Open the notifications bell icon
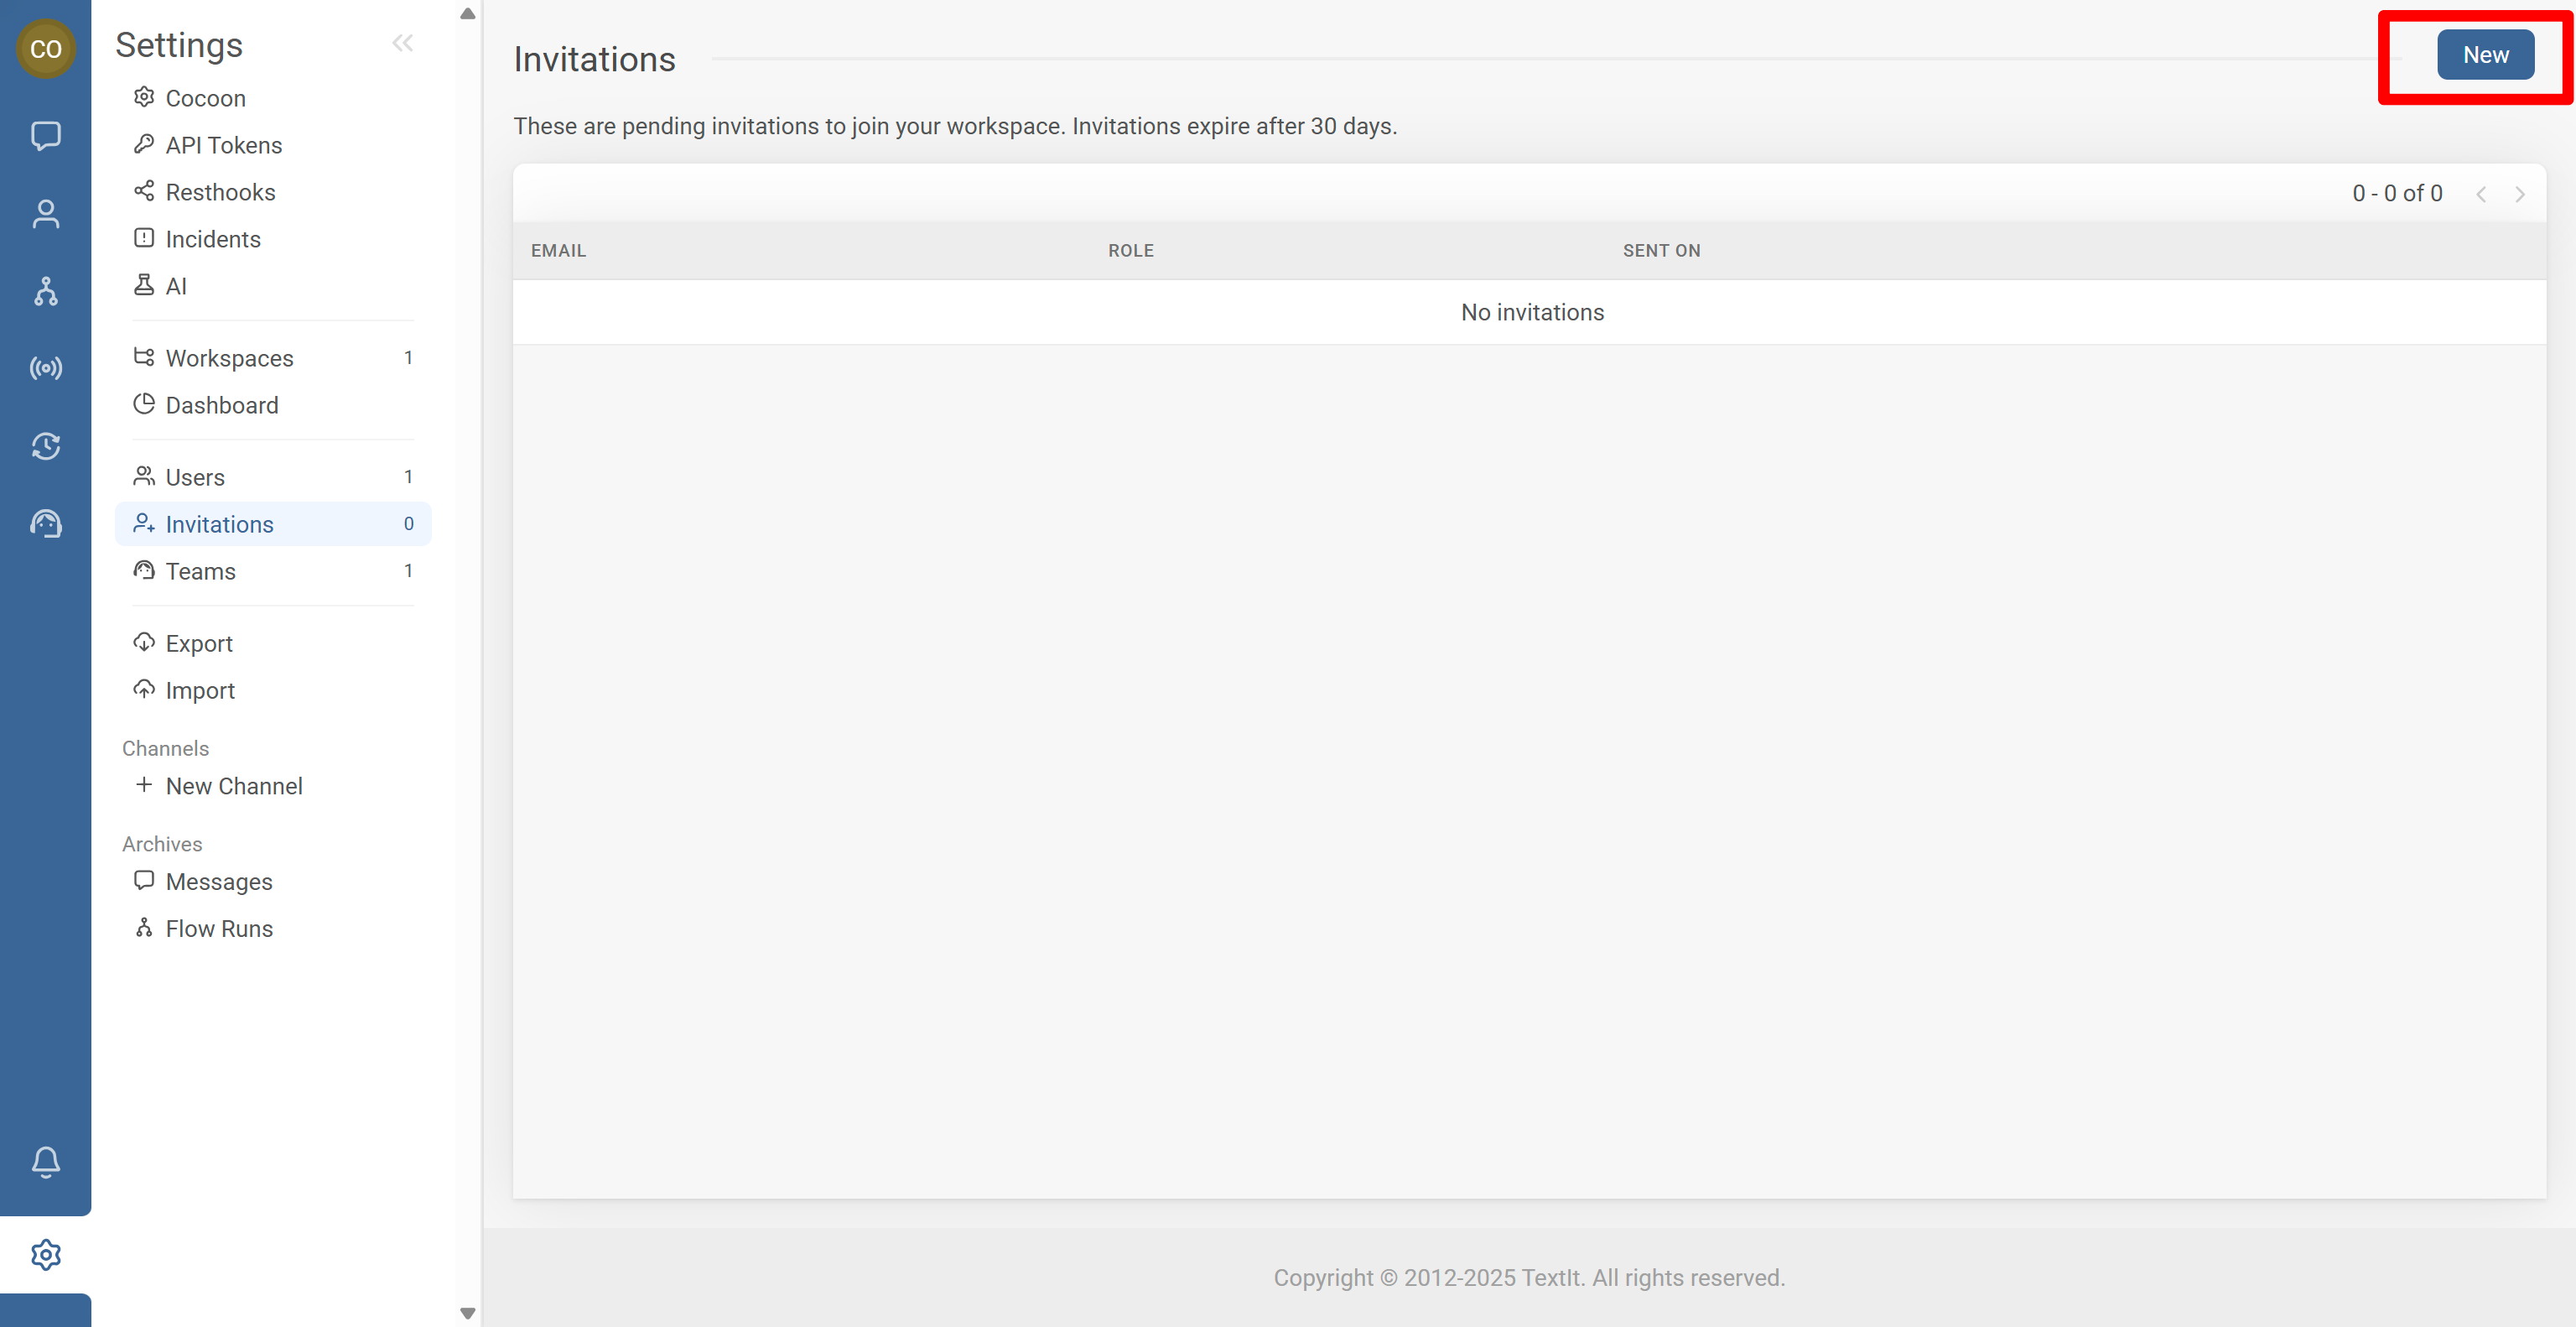Image resolution: width=2576 pixels, height=1327 pixels. [46, 1162]
